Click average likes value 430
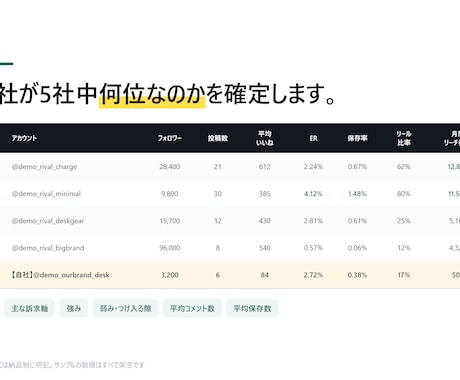 pos(265,221)
